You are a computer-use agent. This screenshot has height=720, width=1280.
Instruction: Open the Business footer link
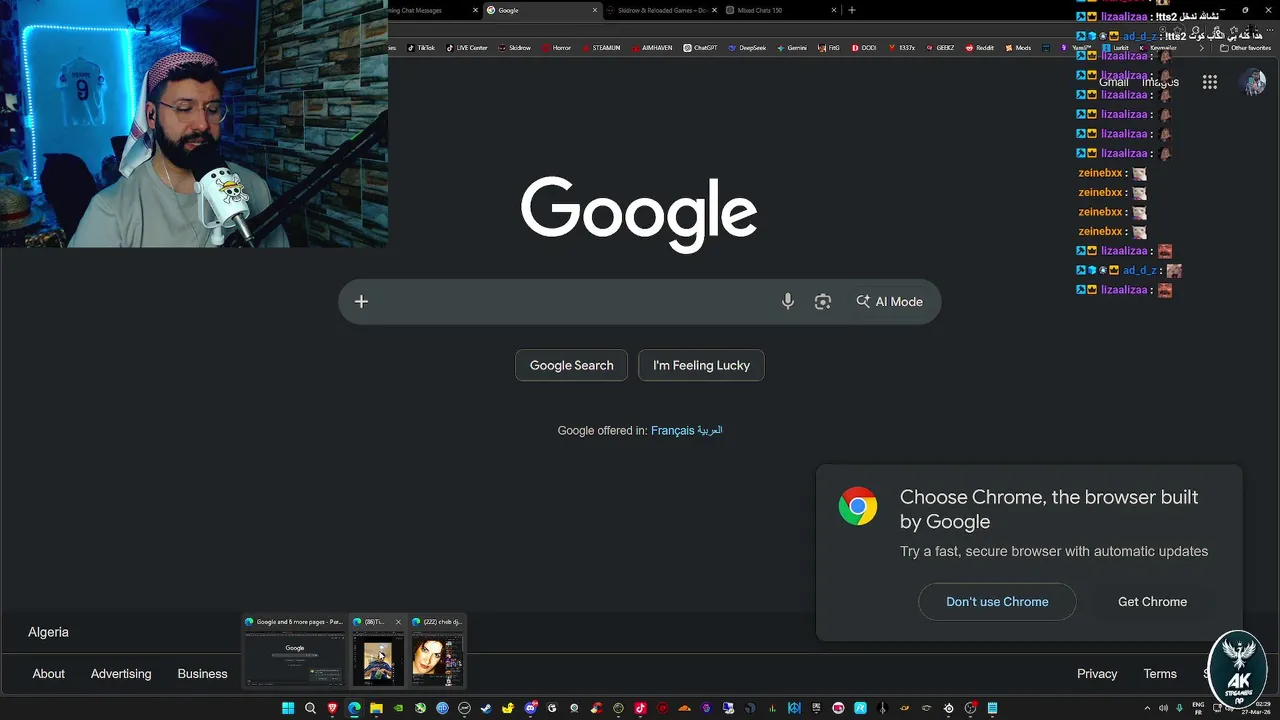202,673
